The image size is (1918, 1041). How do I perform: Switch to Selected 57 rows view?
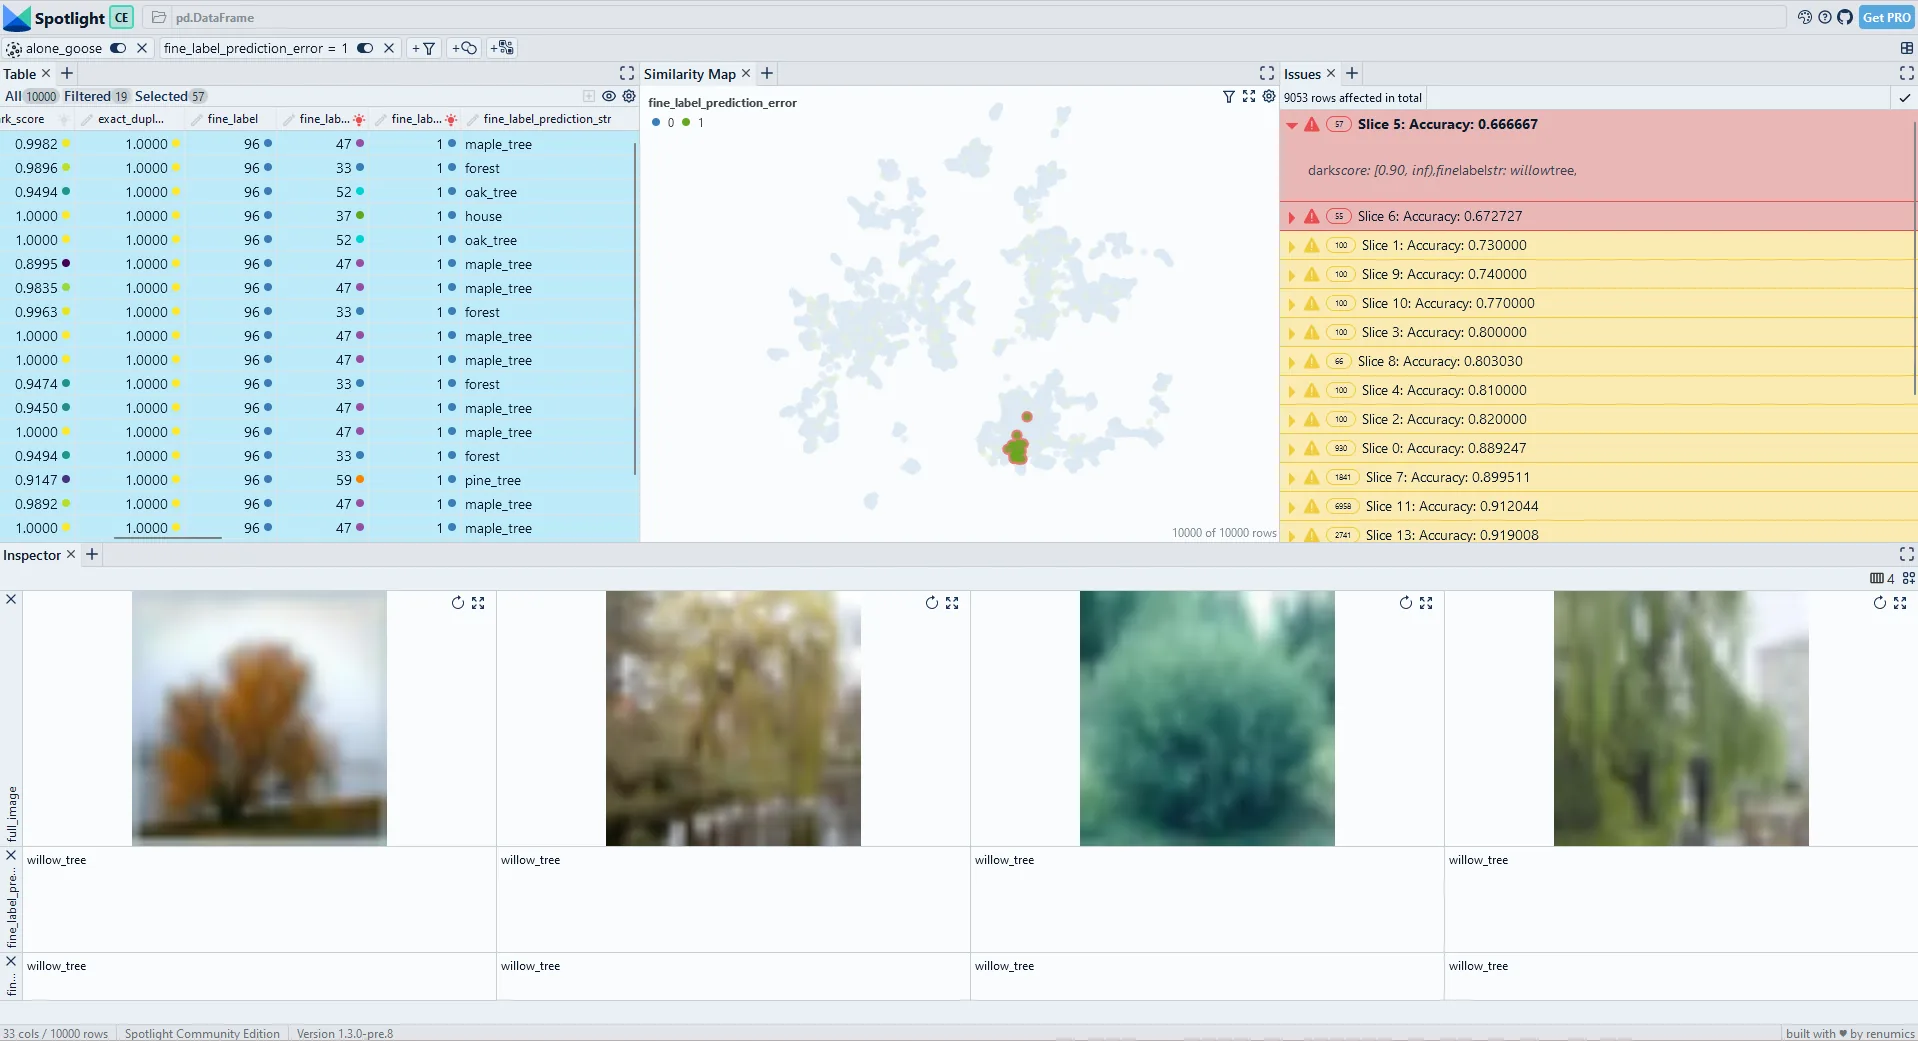[x=170, y=96]
